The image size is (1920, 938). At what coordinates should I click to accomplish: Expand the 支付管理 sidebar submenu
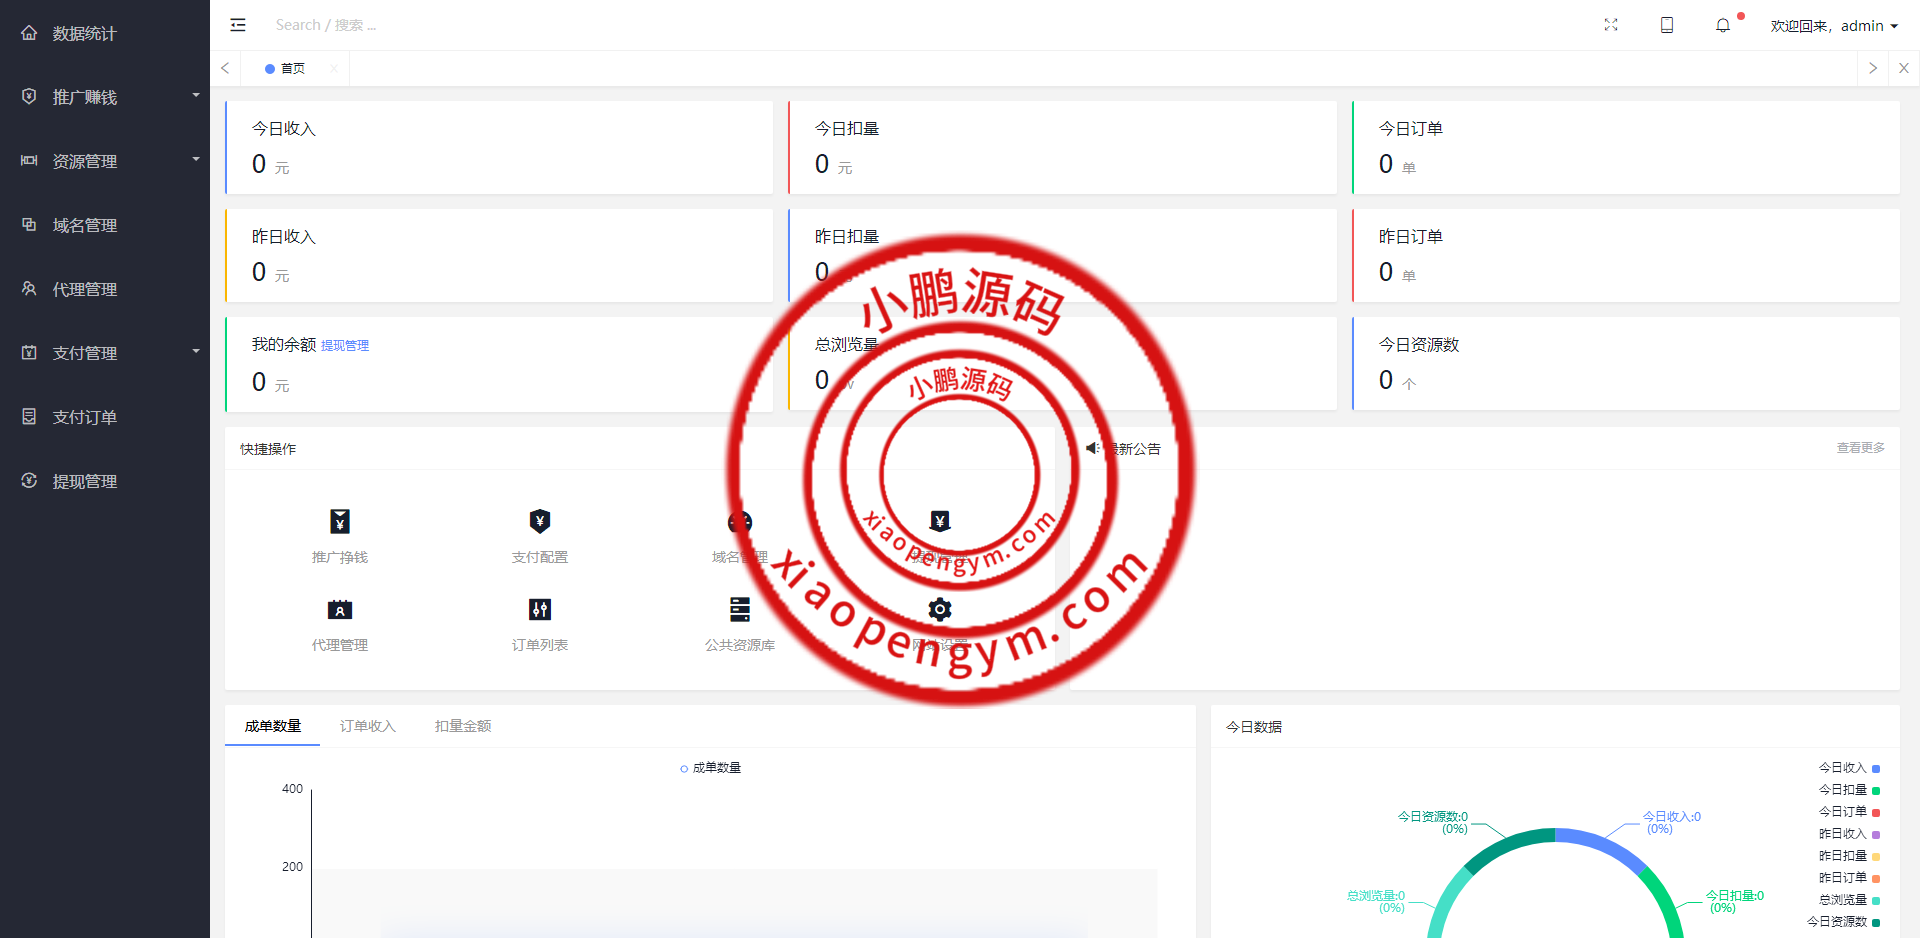pos(196,352)
